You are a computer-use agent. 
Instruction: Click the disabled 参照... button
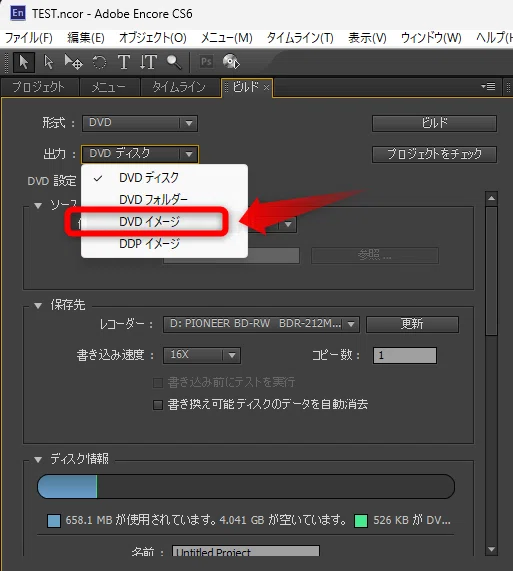[x=375, y=255]
